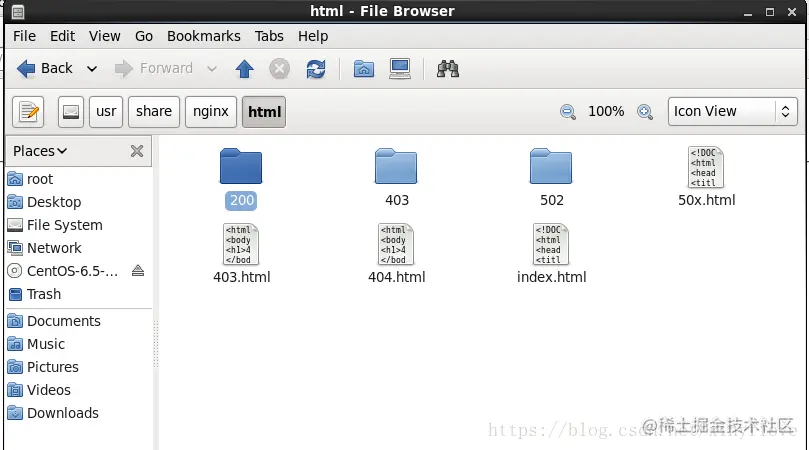
Task: Select the 200 folder icon
Action: click(241, 166)
